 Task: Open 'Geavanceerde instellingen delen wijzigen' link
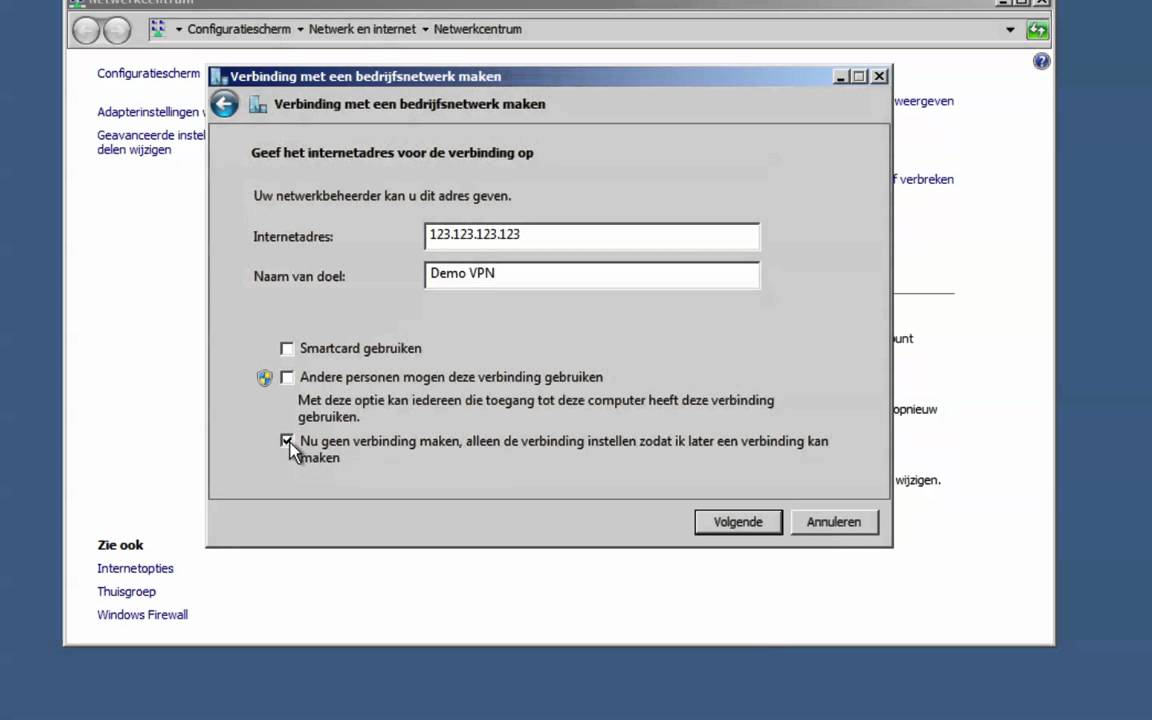tap(151, 142)
